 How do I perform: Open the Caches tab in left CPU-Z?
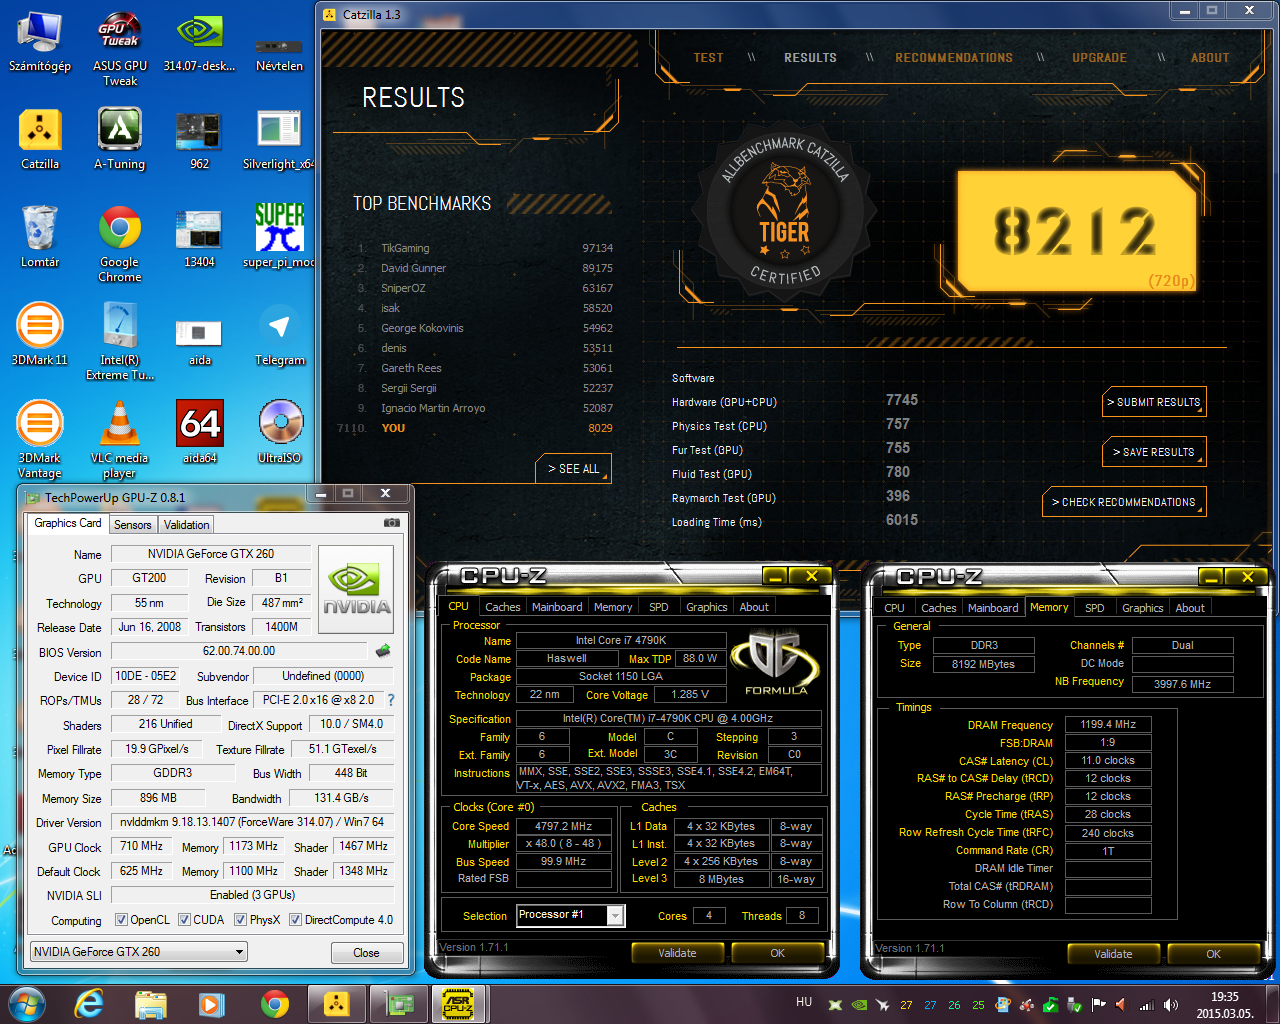coord(502,607)
